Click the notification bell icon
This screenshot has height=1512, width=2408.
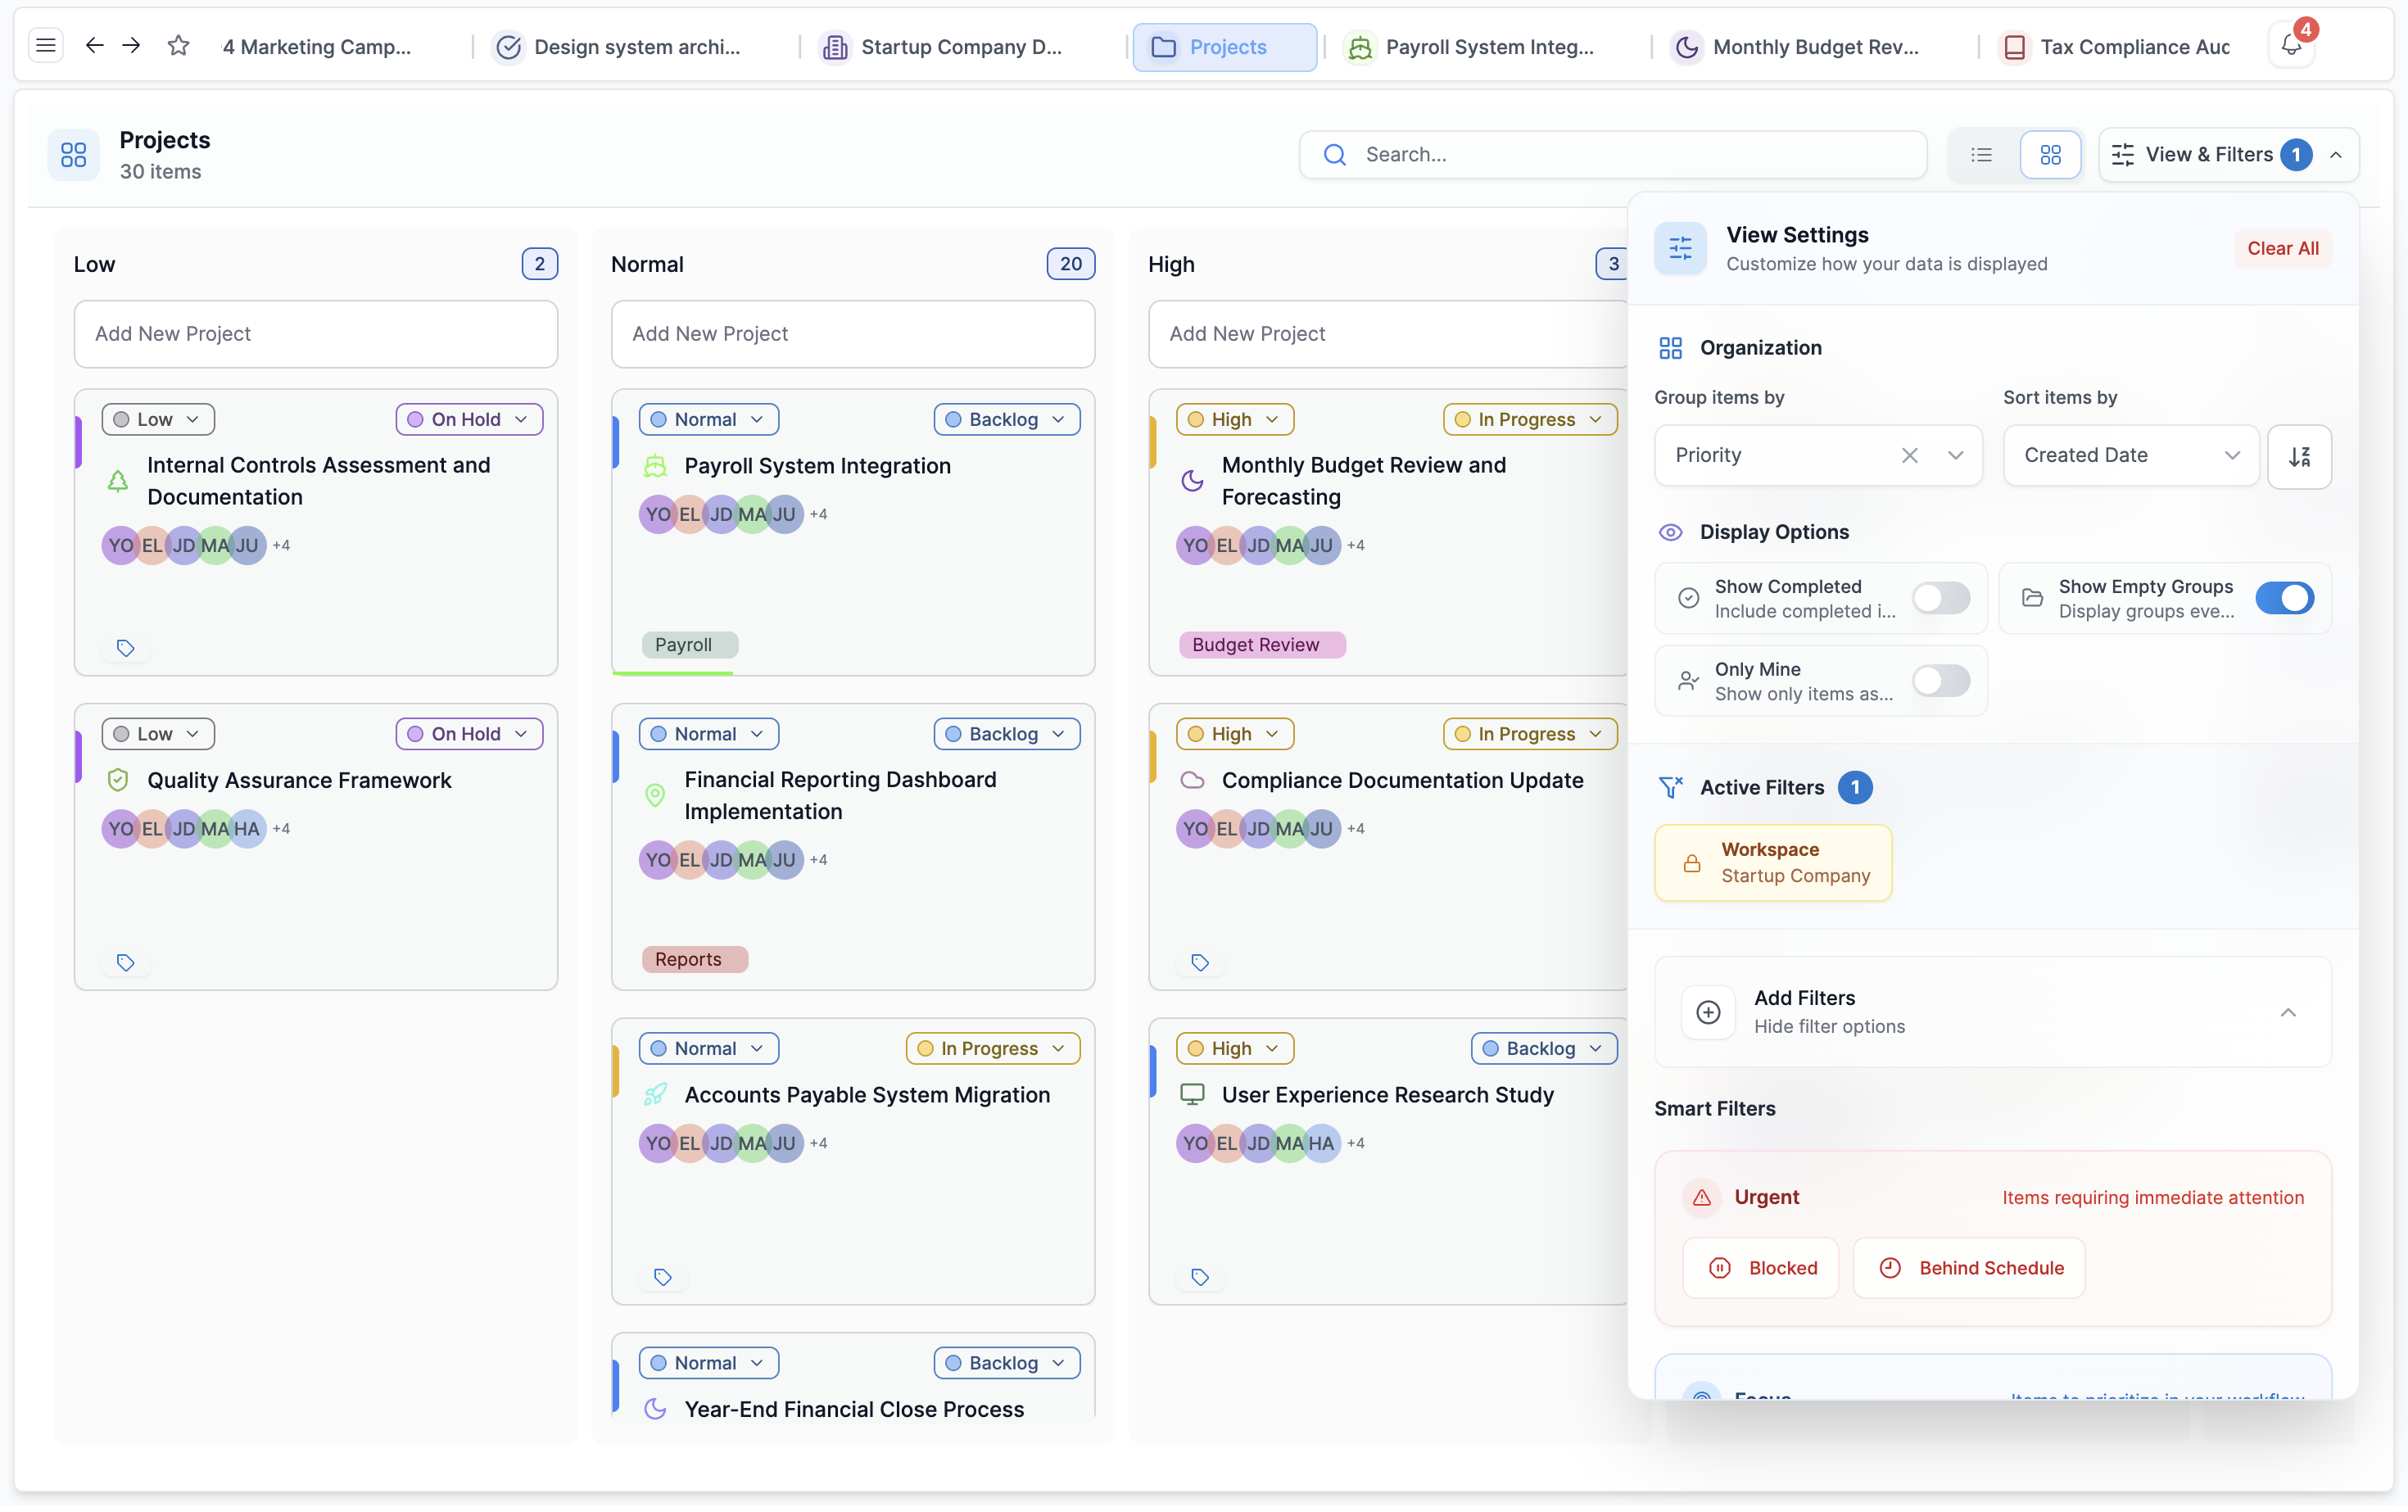tap(2290, 46)
